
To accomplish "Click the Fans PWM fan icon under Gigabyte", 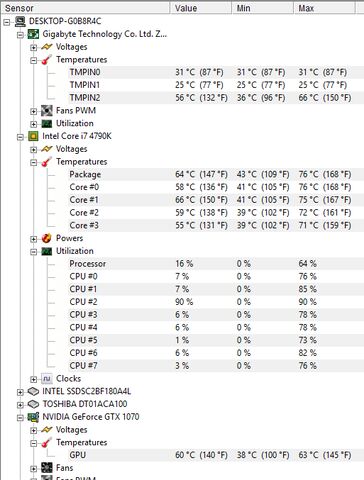I will point(47,111).
